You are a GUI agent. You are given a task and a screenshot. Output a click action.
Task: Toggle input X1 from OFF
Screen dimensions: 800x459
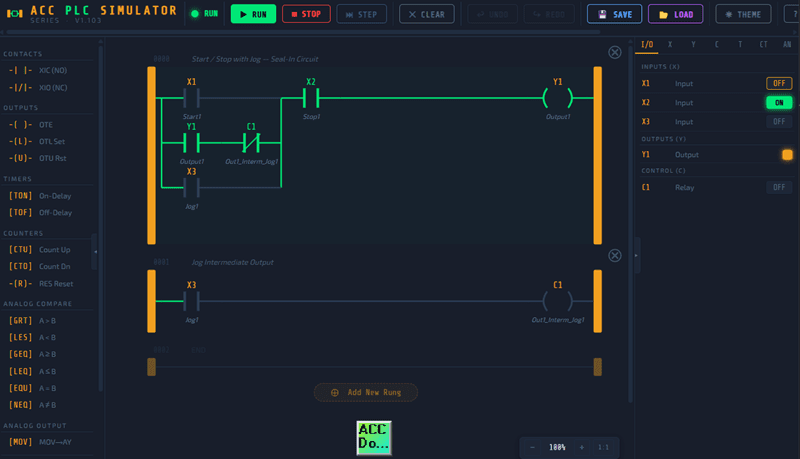(x=779, y=83)
